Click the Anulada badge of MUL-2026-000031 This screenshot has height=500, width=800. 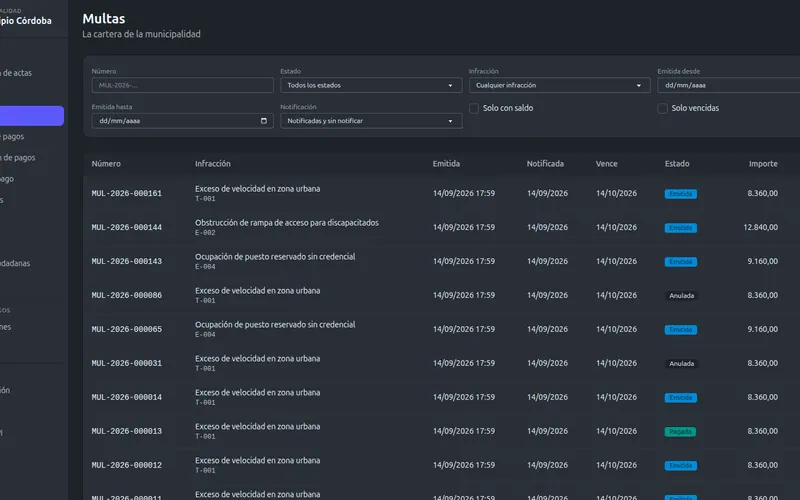(x=682, y=364)
